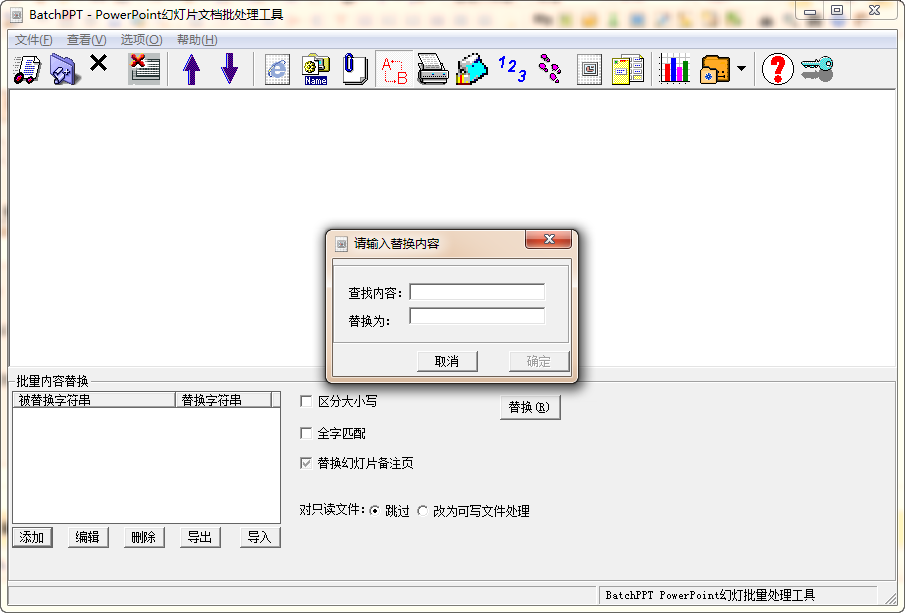Click the 编辑 button

tap(88, 537)
